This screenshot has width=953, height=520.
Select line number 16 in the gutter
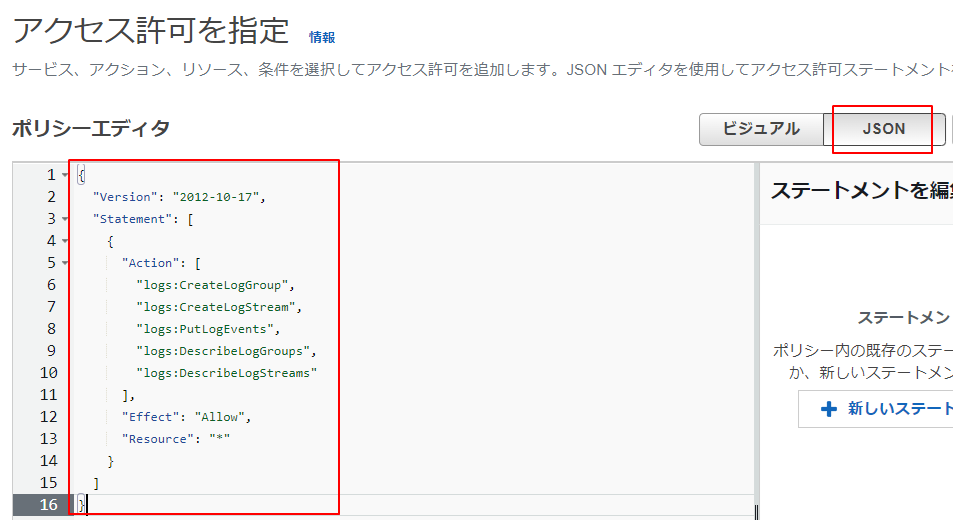47,505
